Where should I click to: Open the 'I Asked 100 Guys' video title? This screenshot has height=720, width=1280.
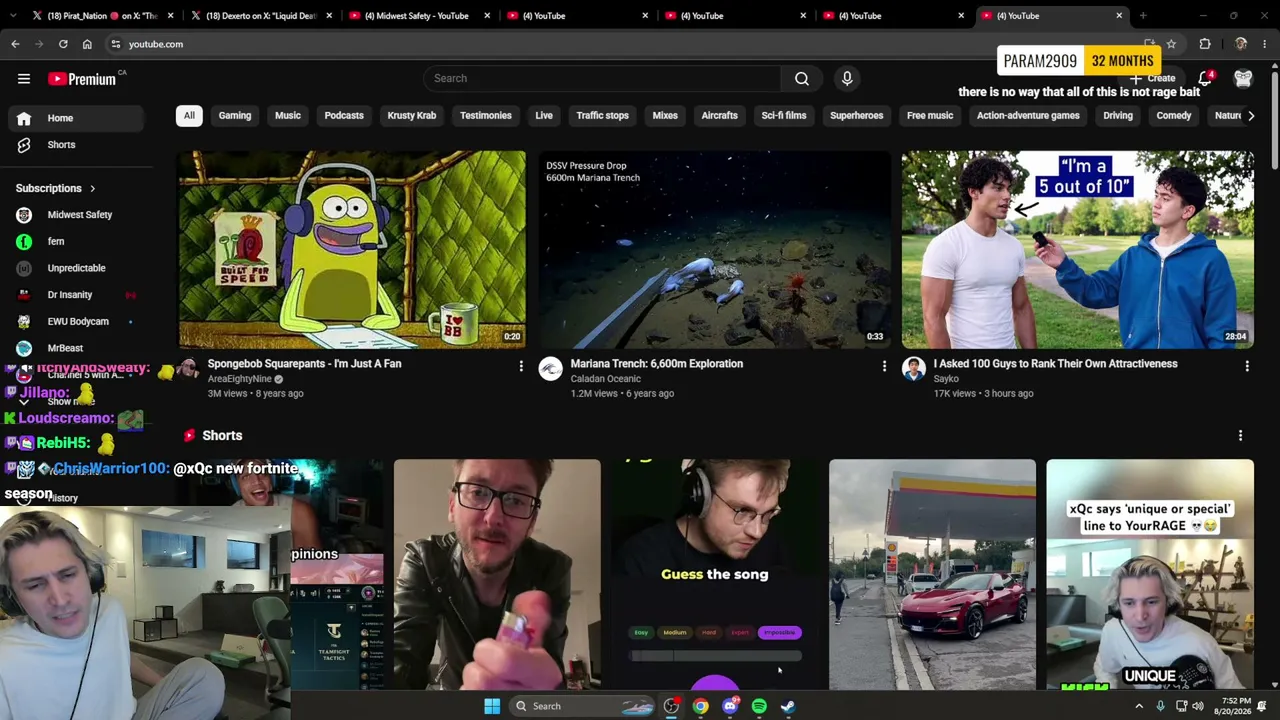tap(1055, 364)
